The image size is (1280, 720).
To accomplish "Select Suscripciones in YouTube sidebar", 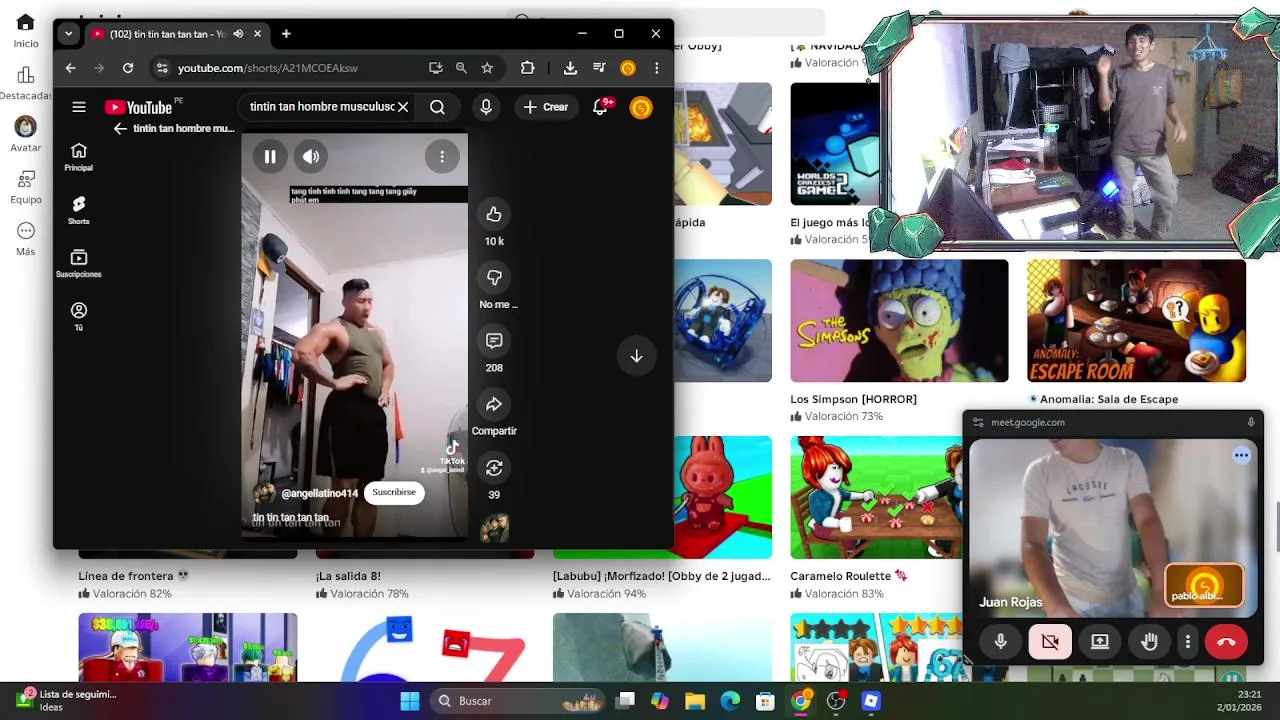I will point(79,263).
